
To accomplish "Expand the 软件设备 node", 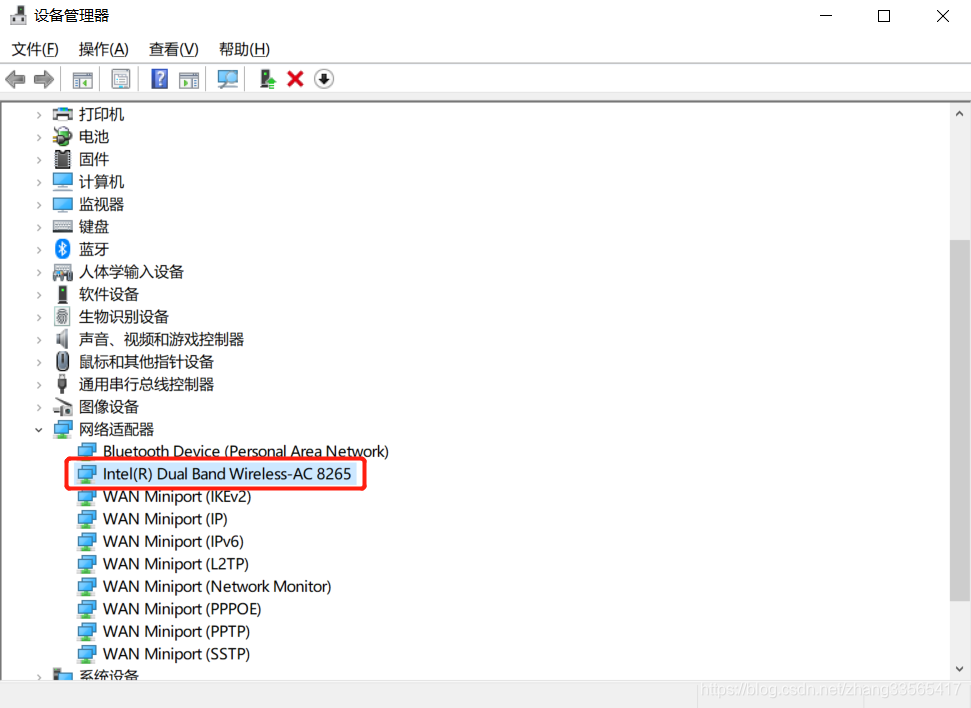I will pos(39,295).
